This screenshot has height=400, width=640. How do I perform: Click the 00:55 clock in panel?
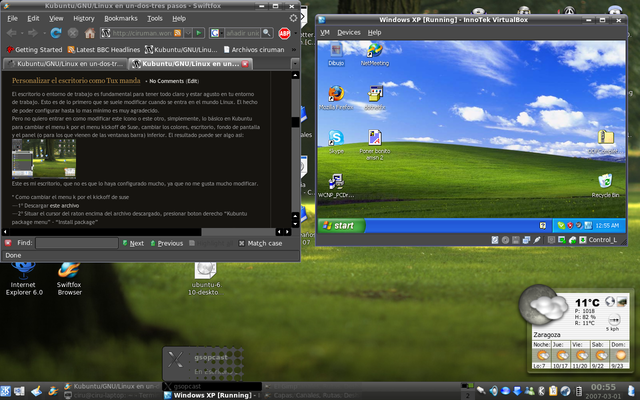click(603, 387)
